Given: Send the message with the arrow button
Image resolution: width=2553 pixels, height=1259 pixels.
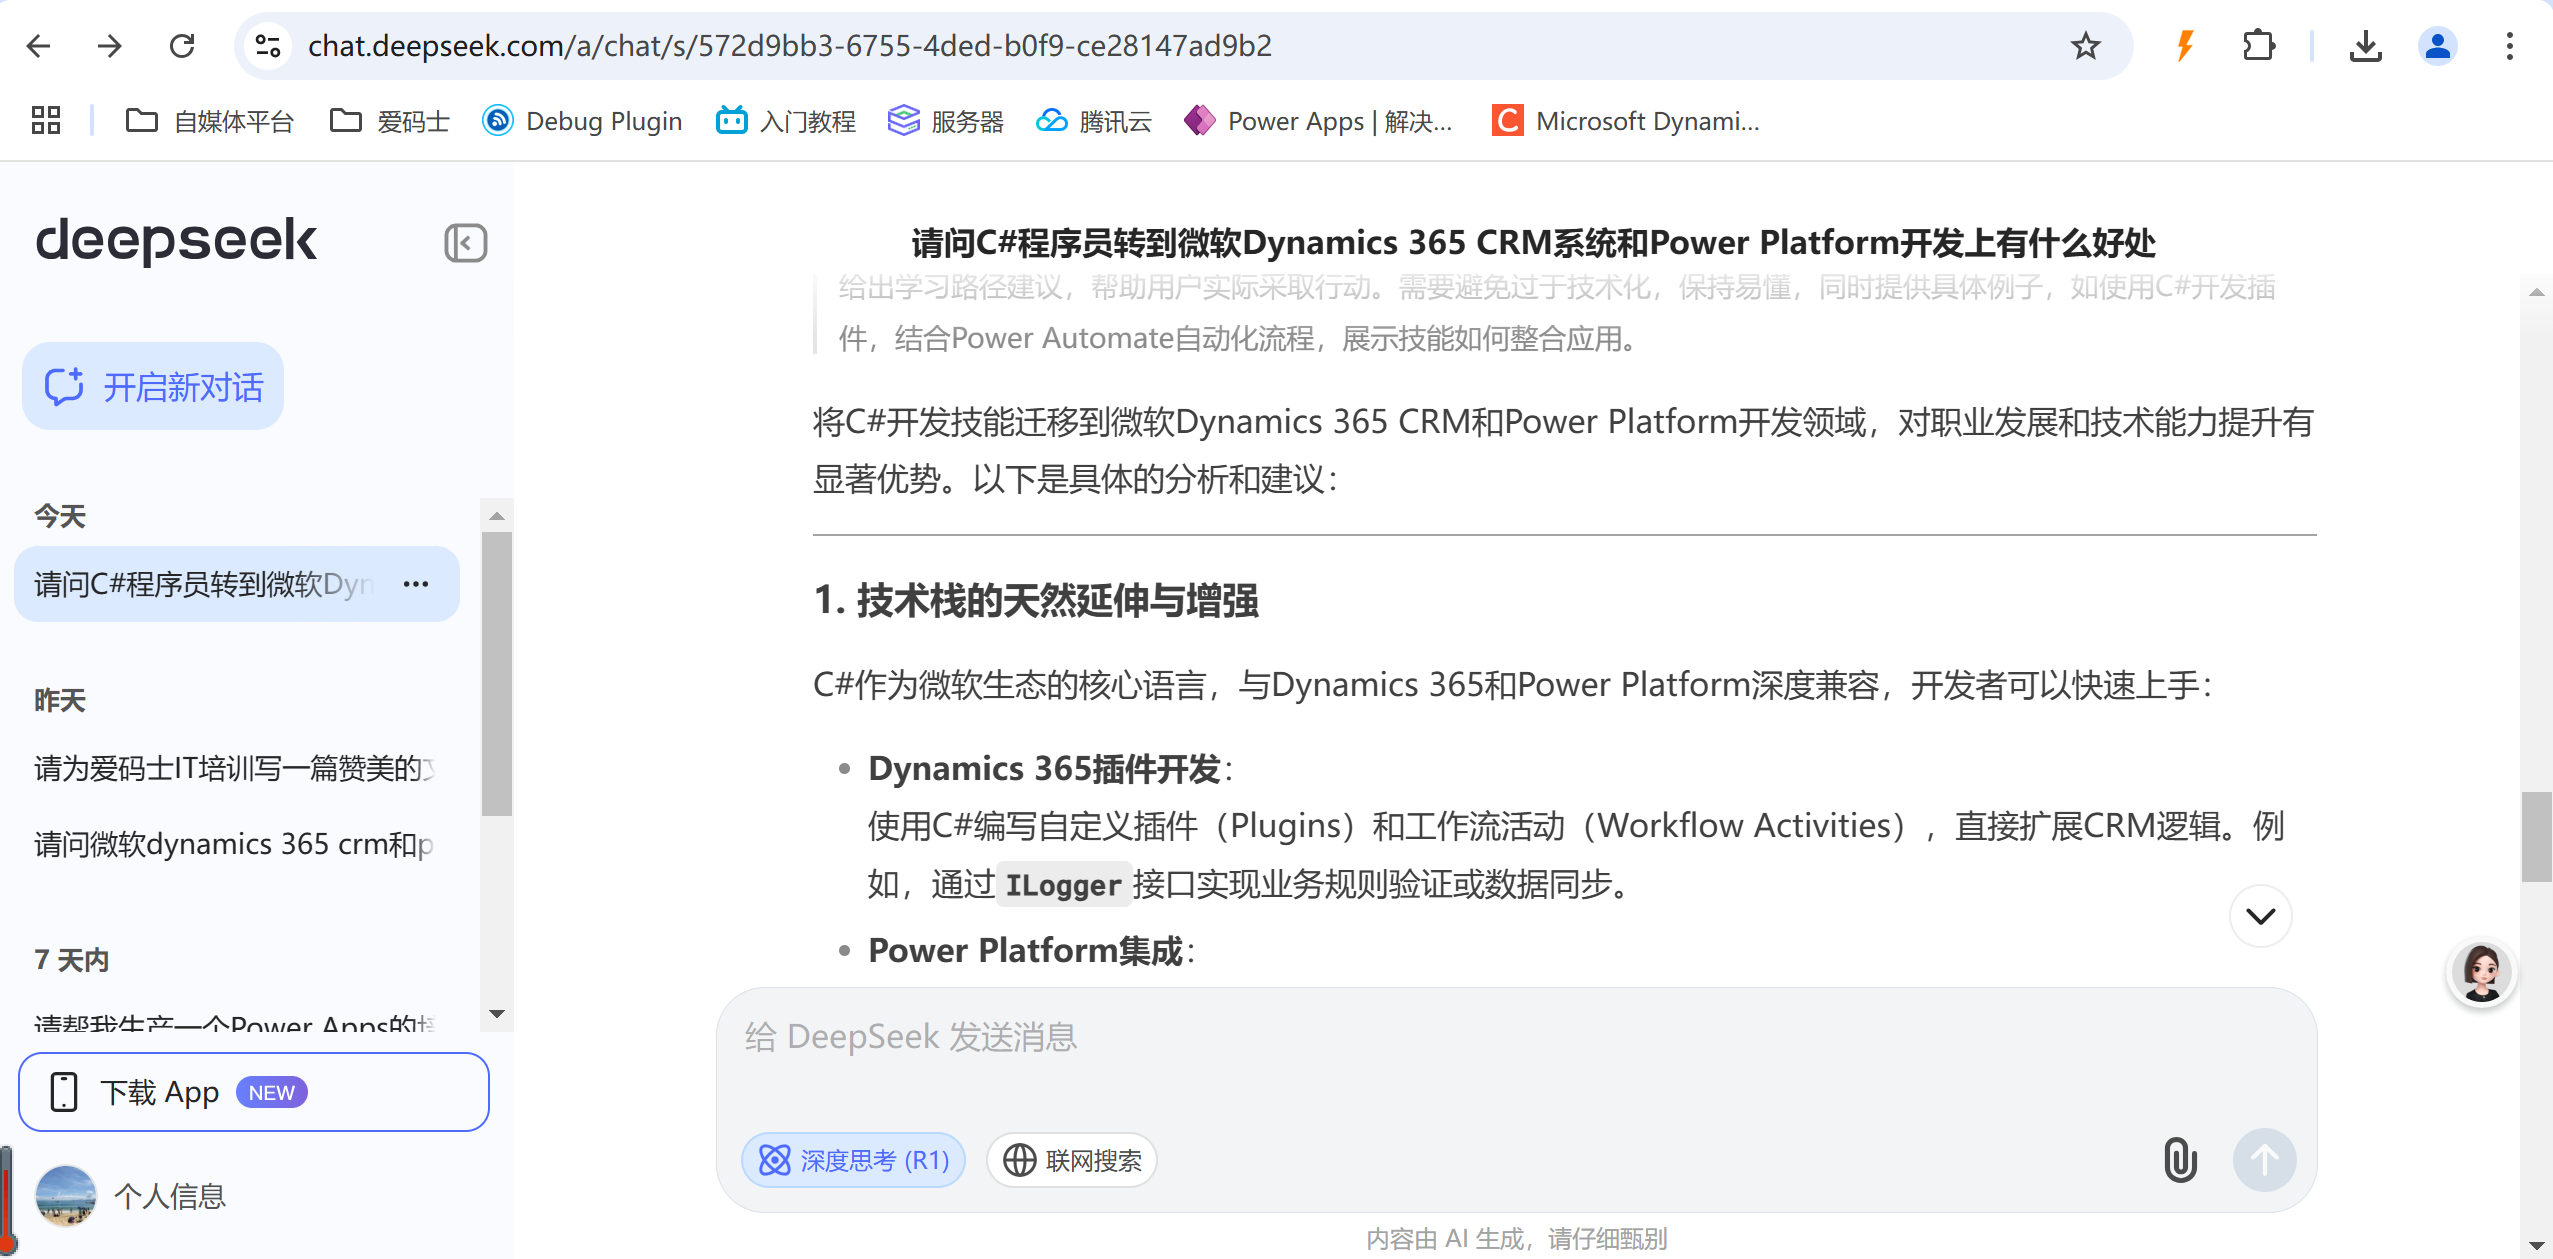Looking at the screenshot, I should click(x=2264, y=1160).
